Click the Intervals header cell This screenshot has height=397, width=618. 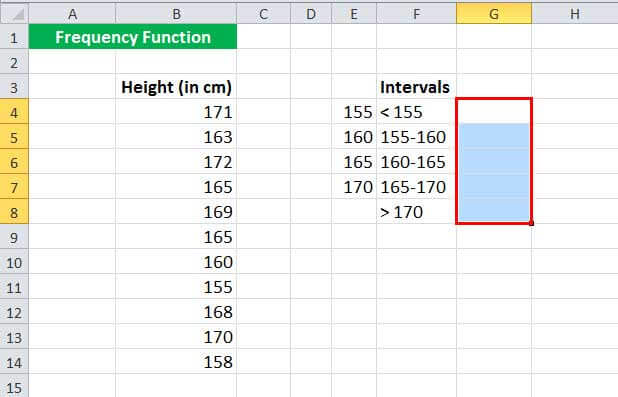[x=417, y=87]
